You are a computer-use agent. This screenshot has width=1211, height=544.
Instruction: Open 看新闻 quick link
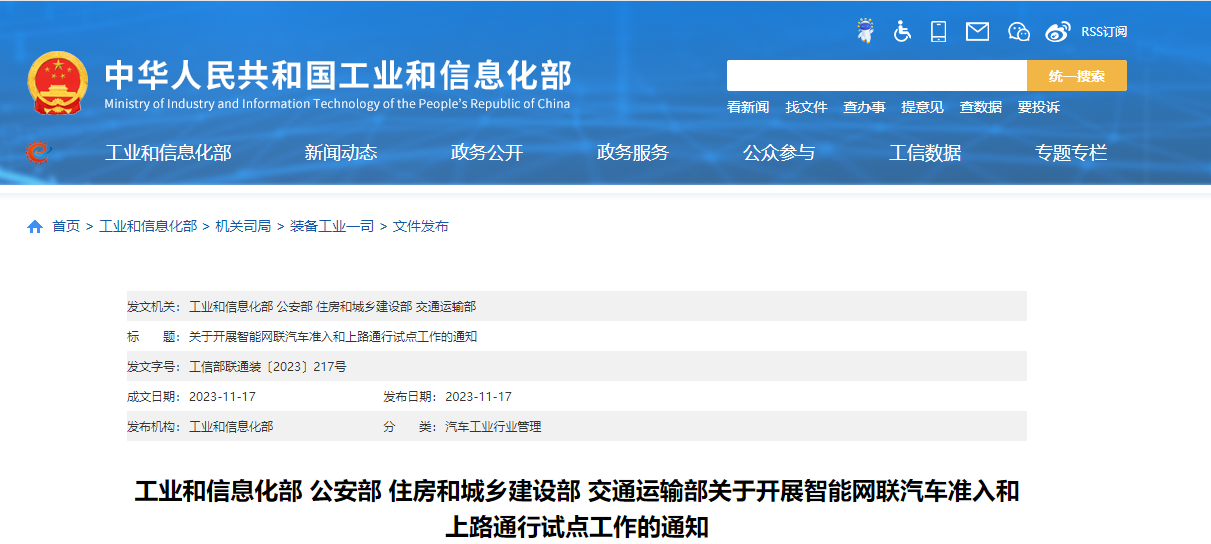748,107
